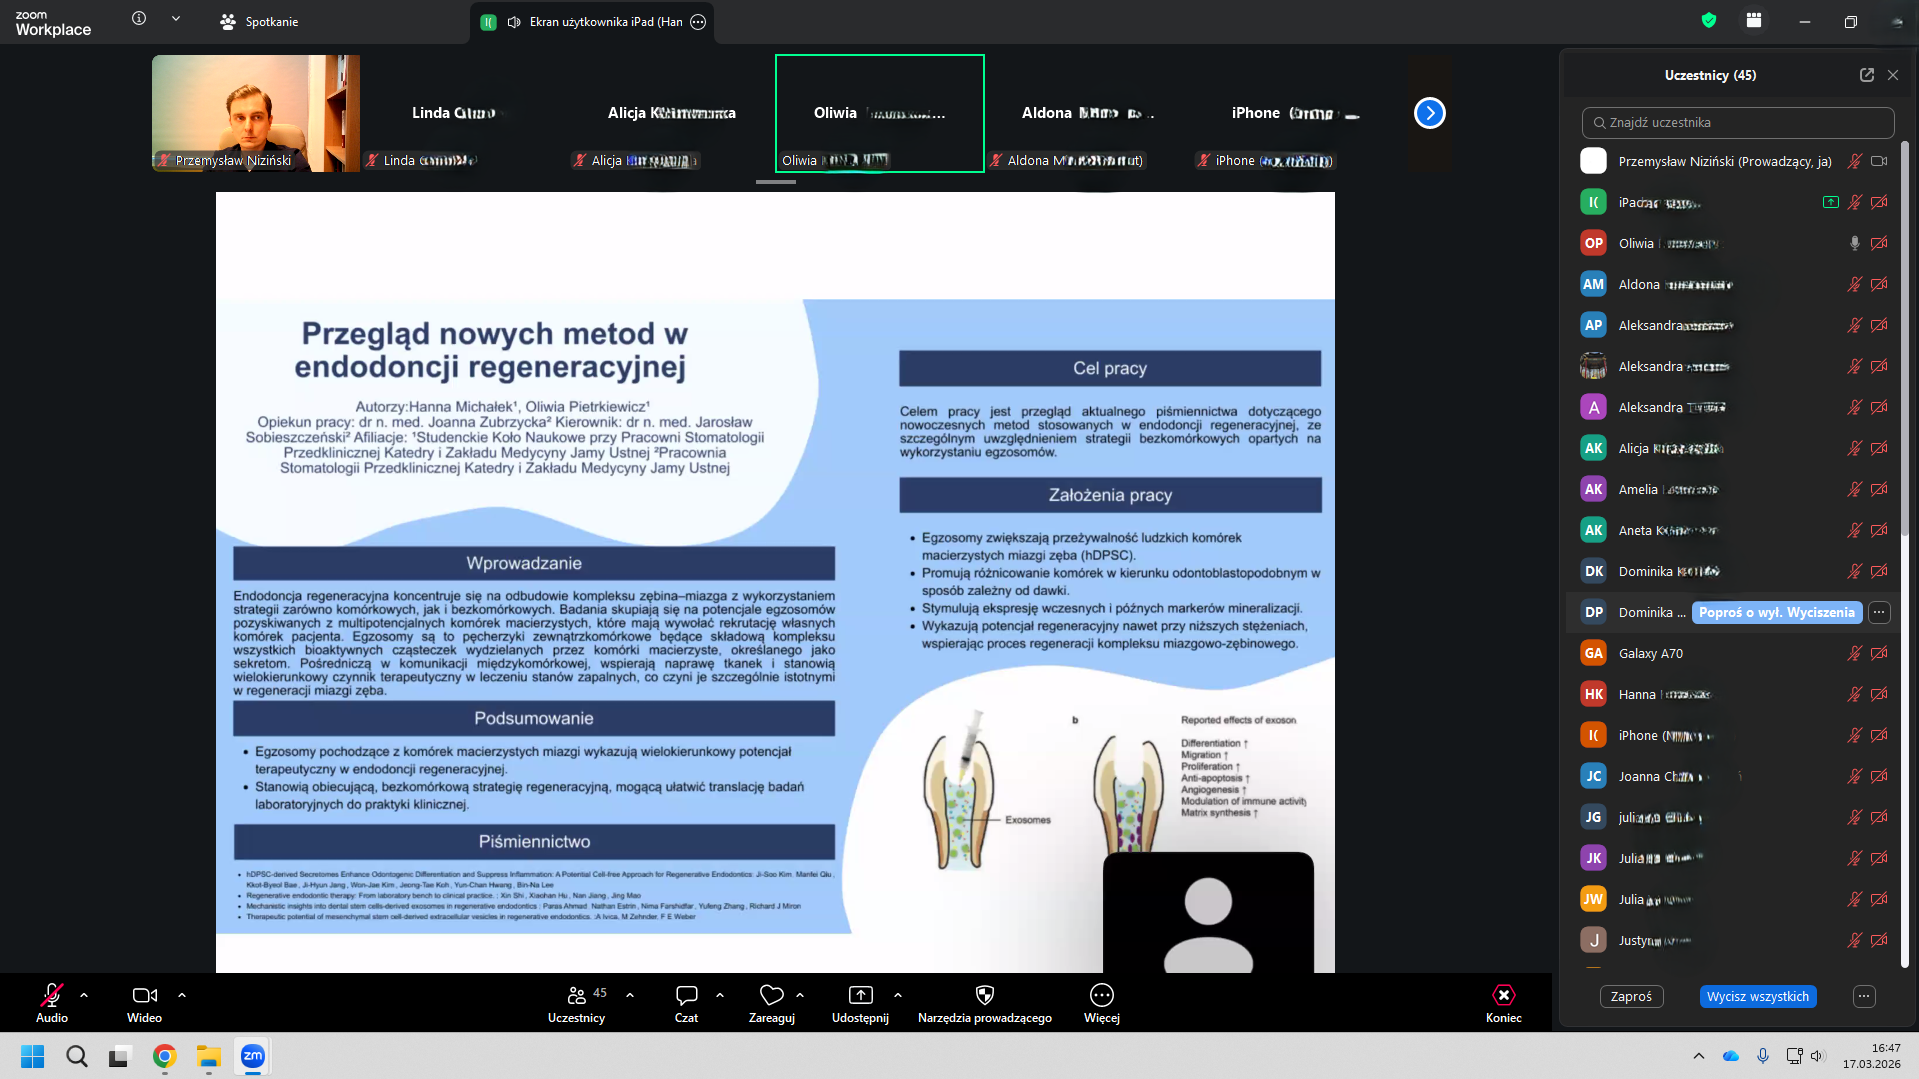This screenshot has height=1079, width=1919.
Task: Select the Ekran użytkownika iPad tab
Action: (592, 22)
